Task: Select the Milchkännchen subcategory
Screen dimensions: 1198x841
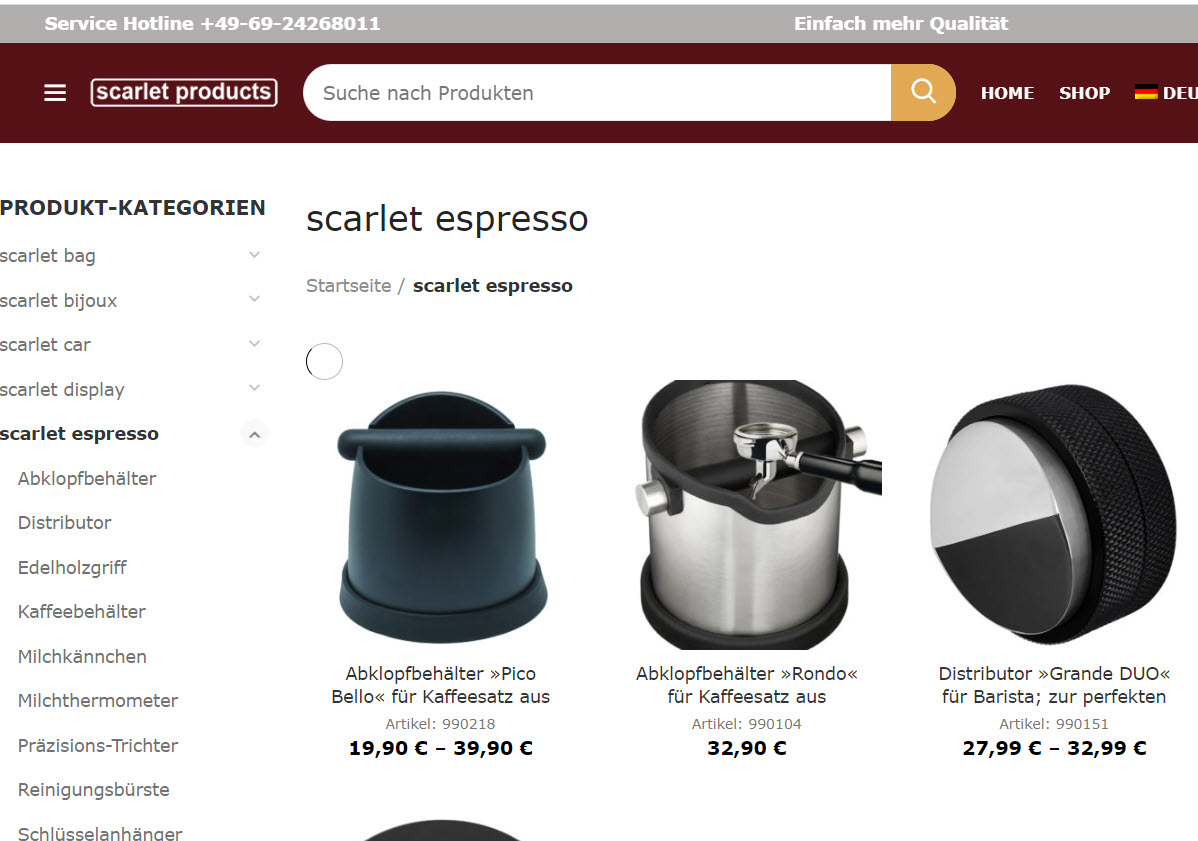Action: click(x=82, y=657)
